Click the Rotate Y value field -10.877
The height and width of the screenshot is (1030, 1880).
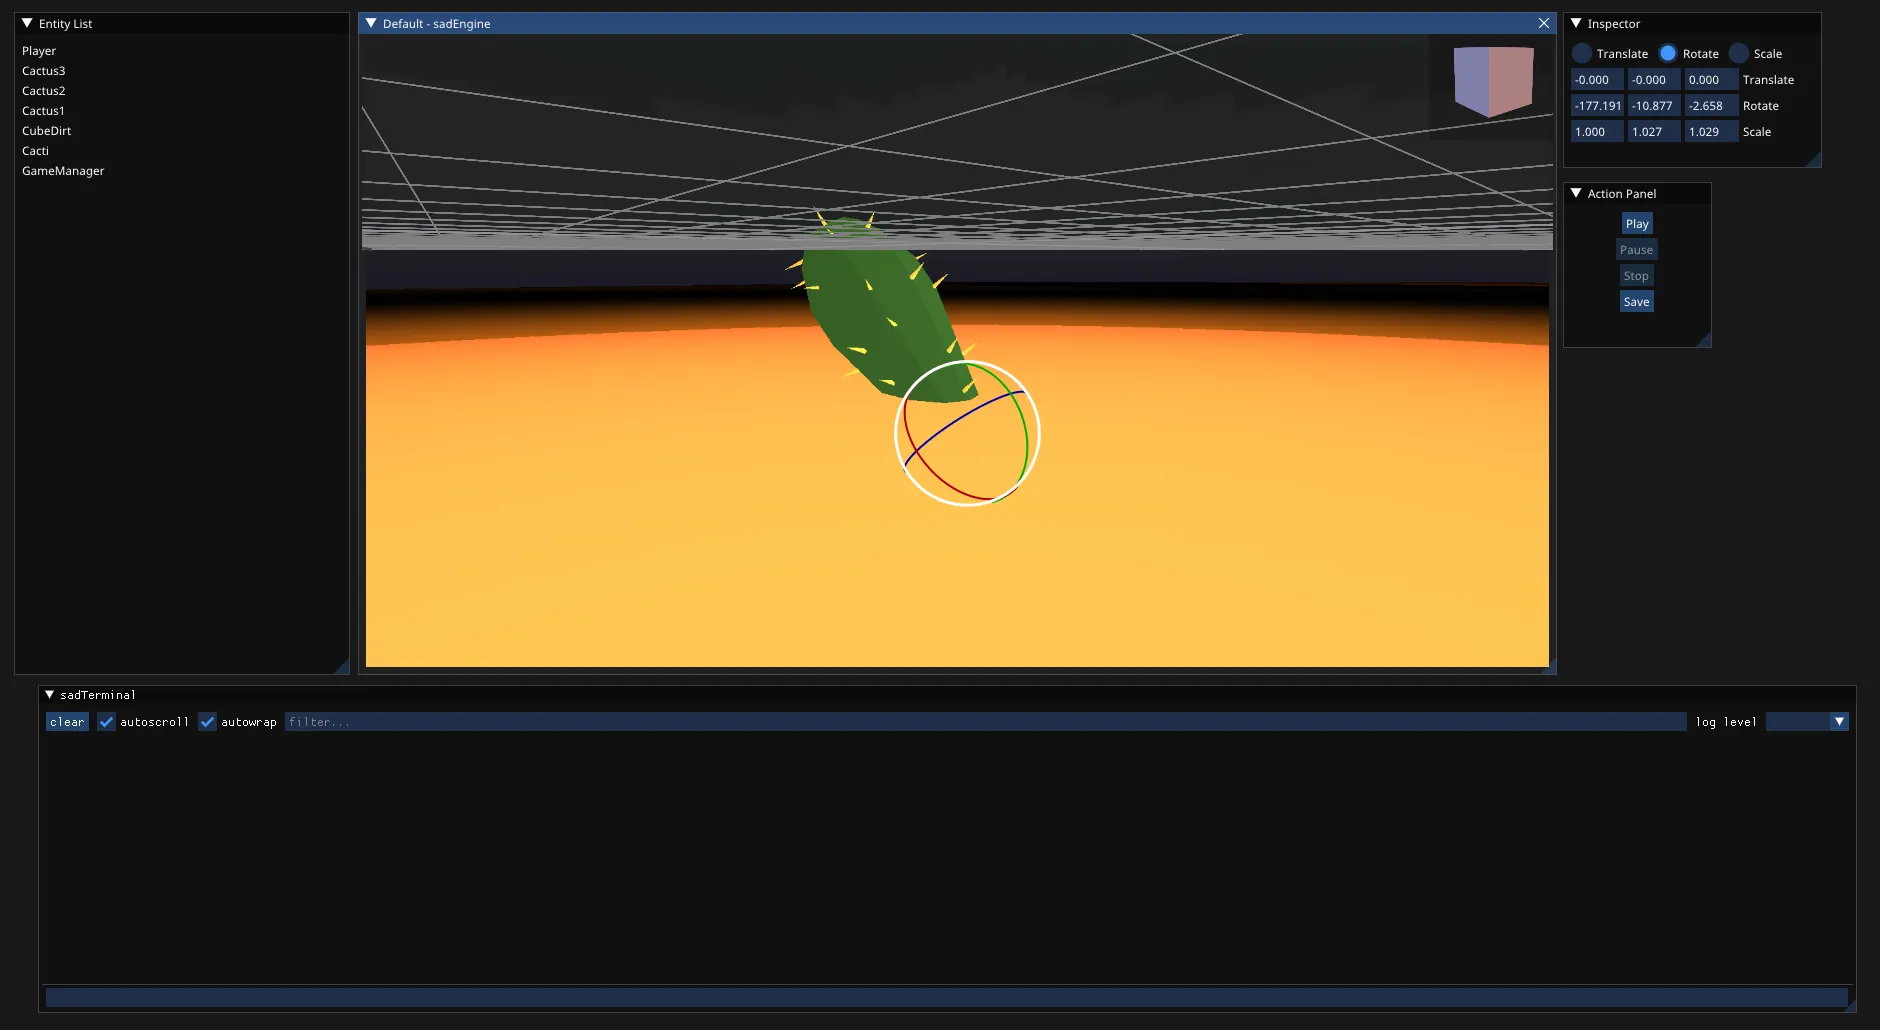1654,106
